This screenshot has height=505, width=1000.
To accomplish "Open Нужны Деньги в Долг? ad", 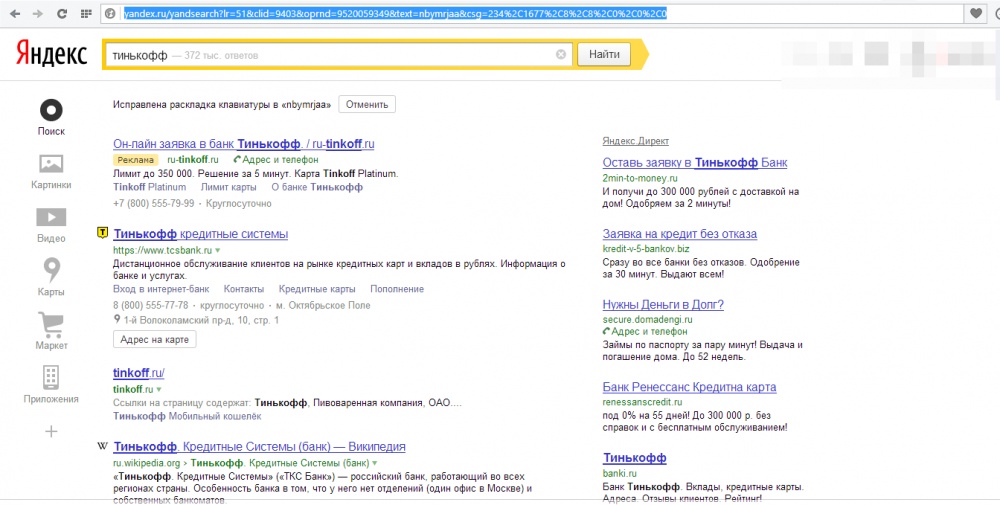I will pyautogui.click(x=663, y=305).
